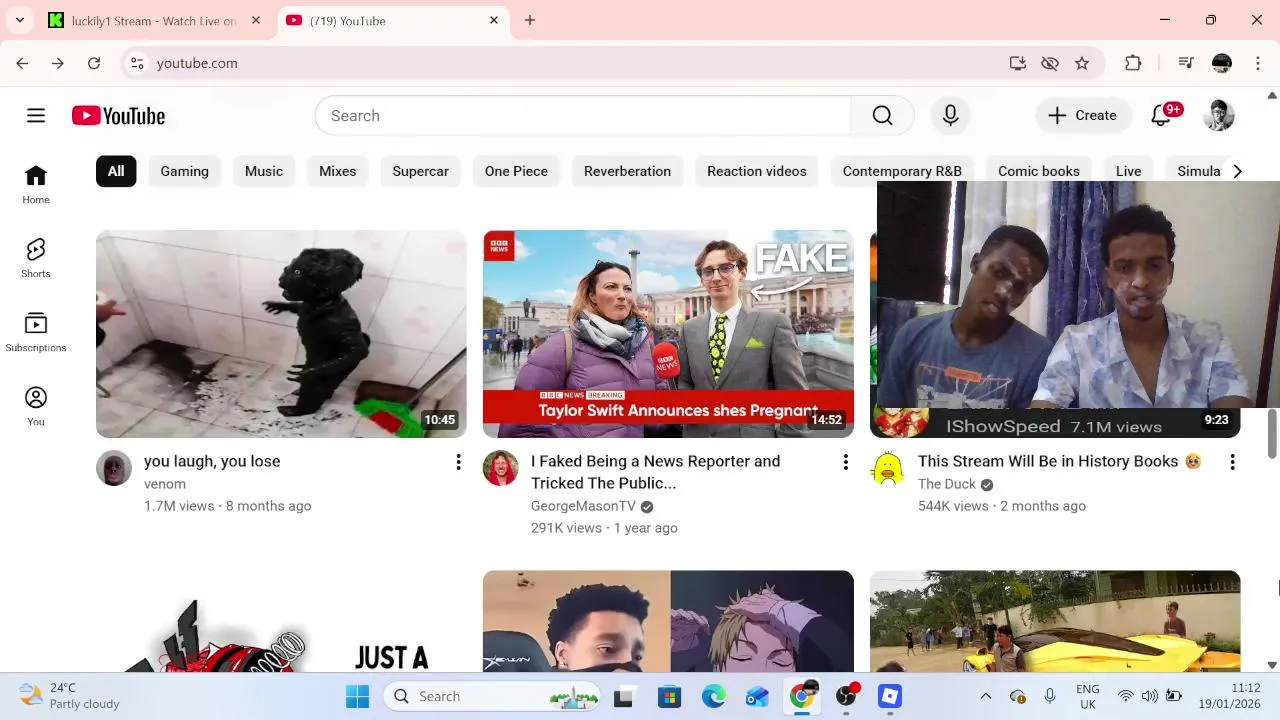Open options menu for 'I Faked Being a News Reporter'
1280x720 pixels.
click(845, 462)
